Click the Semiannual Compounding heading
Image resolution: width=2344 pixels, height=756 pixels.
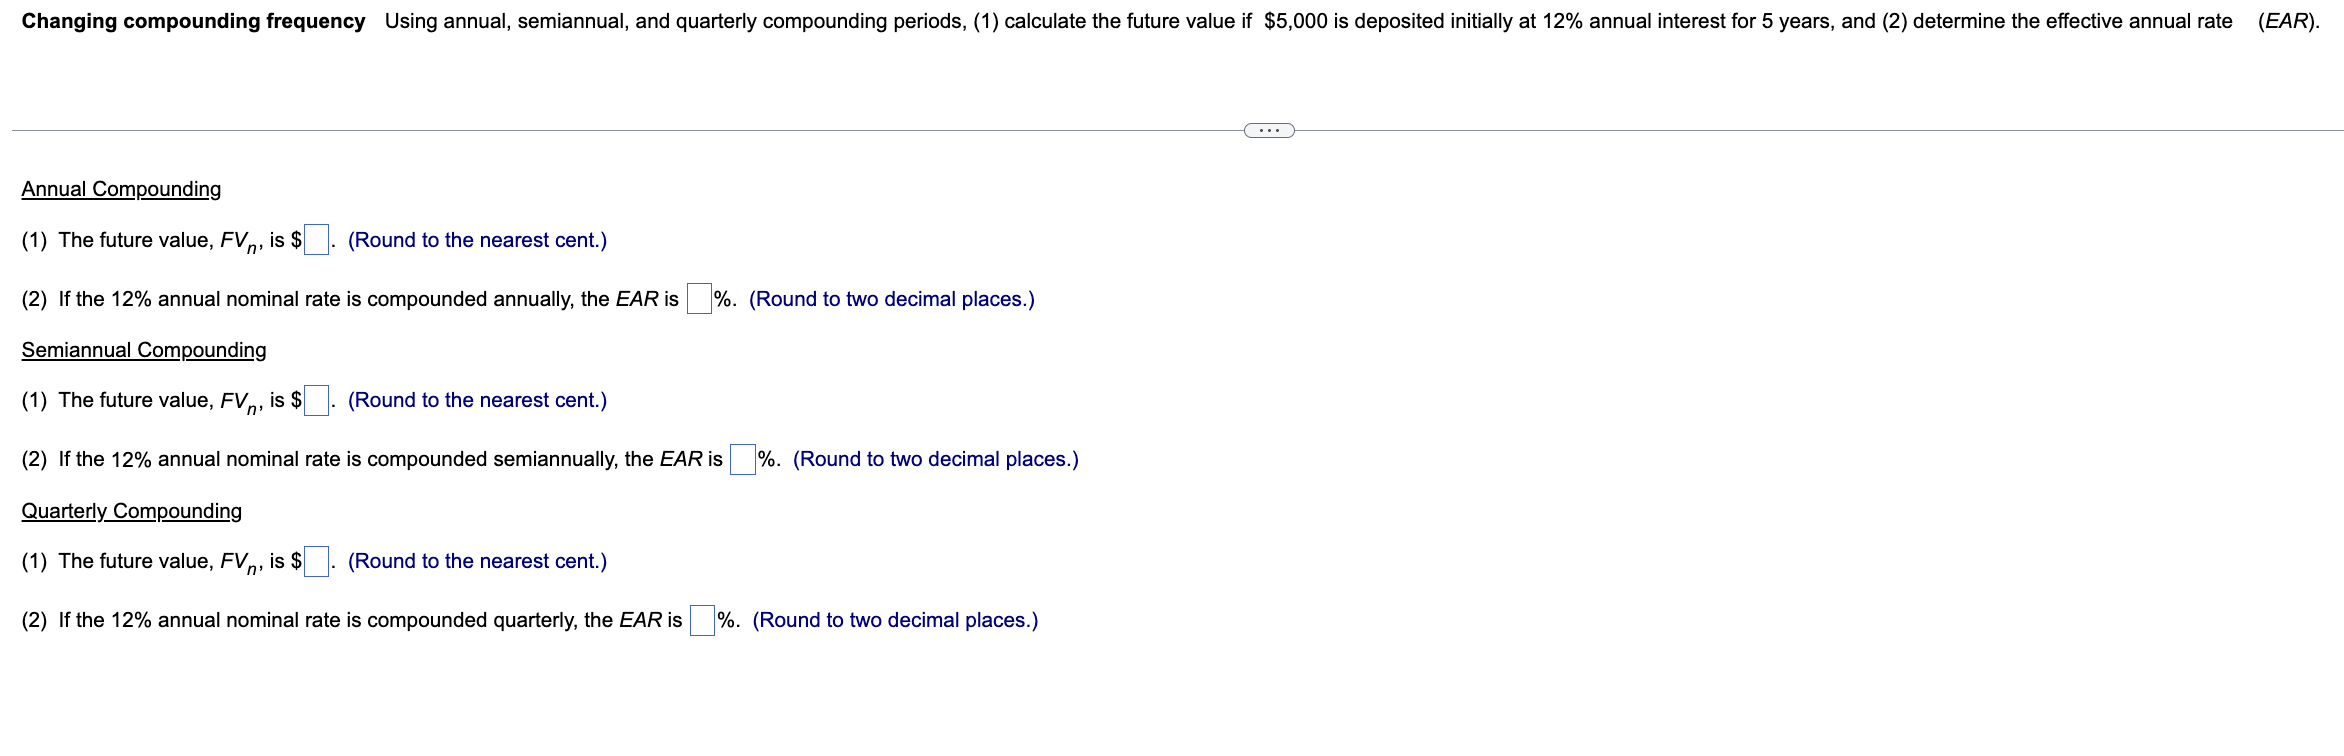[x=143, y=349]
